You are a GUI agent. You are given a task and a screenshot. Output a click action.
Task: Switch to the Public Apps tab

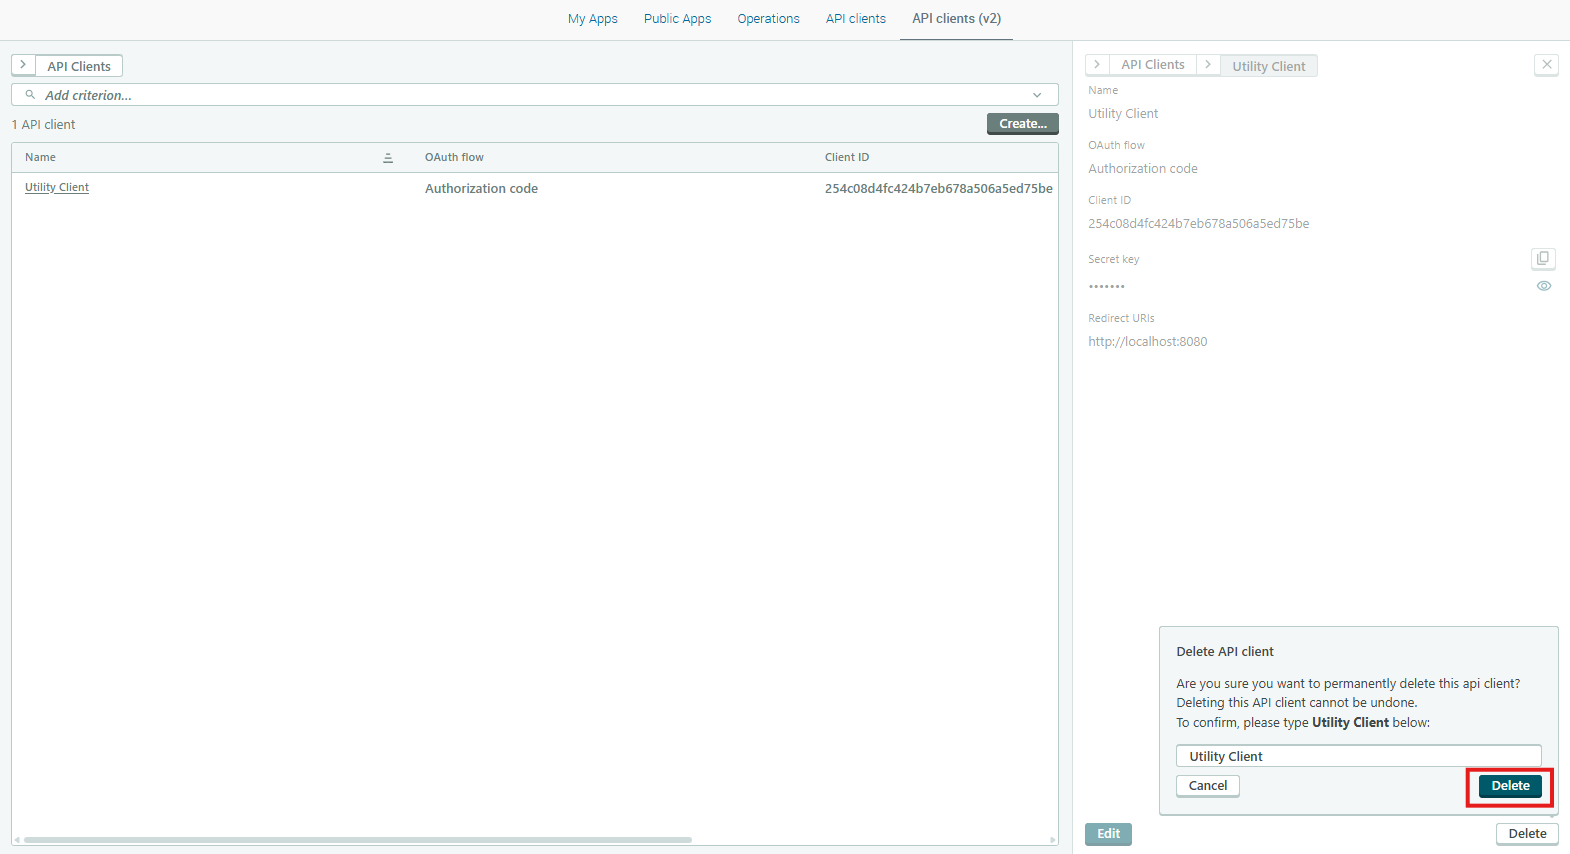pos(677,19)
